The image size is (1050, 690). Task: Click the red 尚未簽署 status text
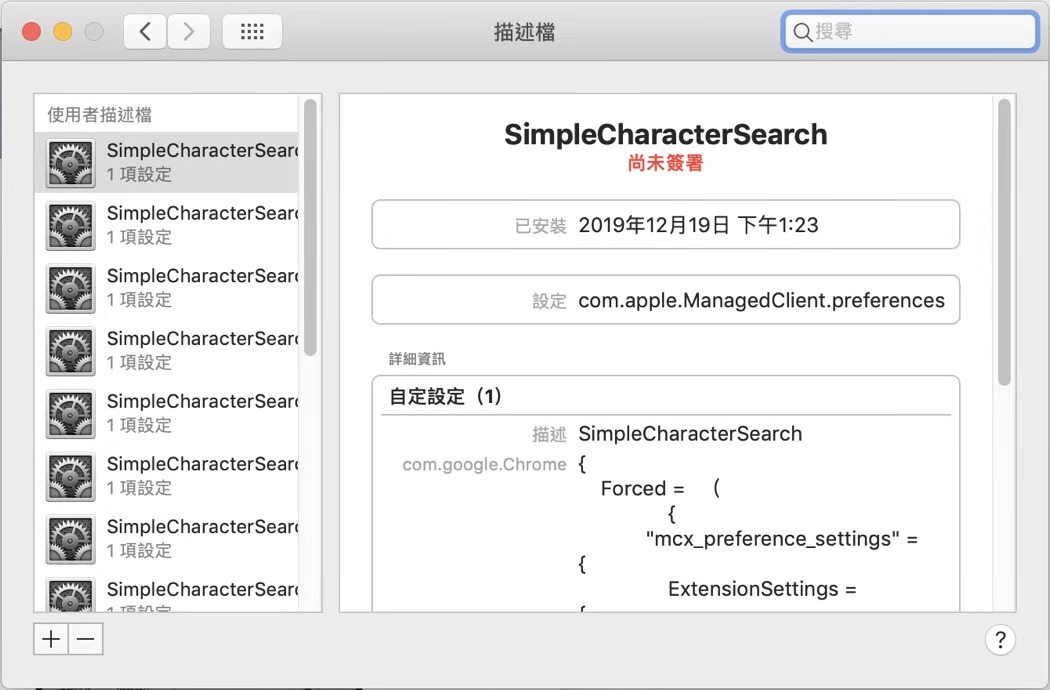click(x=666, y=163)
